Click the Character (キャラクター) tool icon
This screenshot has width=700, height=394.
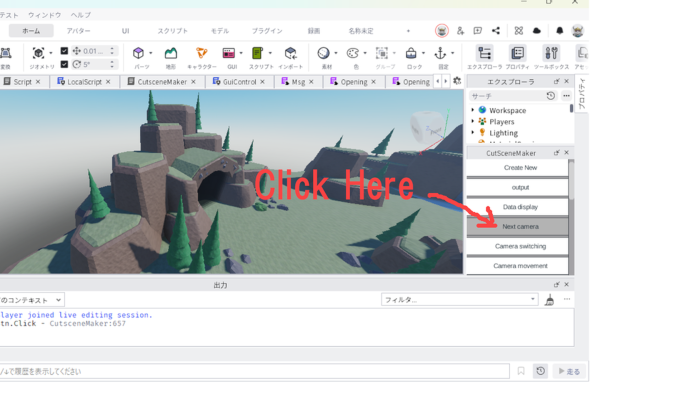pyautogui.click(x=202, y=53)
